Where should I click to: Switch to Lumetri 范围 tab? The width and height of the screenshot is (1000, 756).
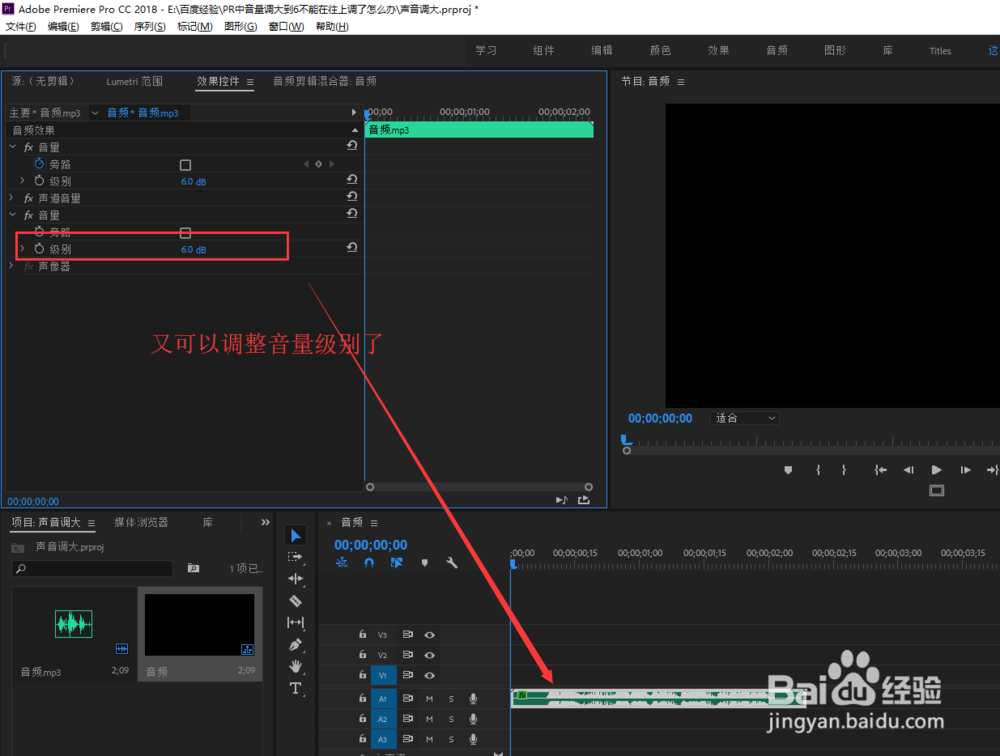(135, 81)
